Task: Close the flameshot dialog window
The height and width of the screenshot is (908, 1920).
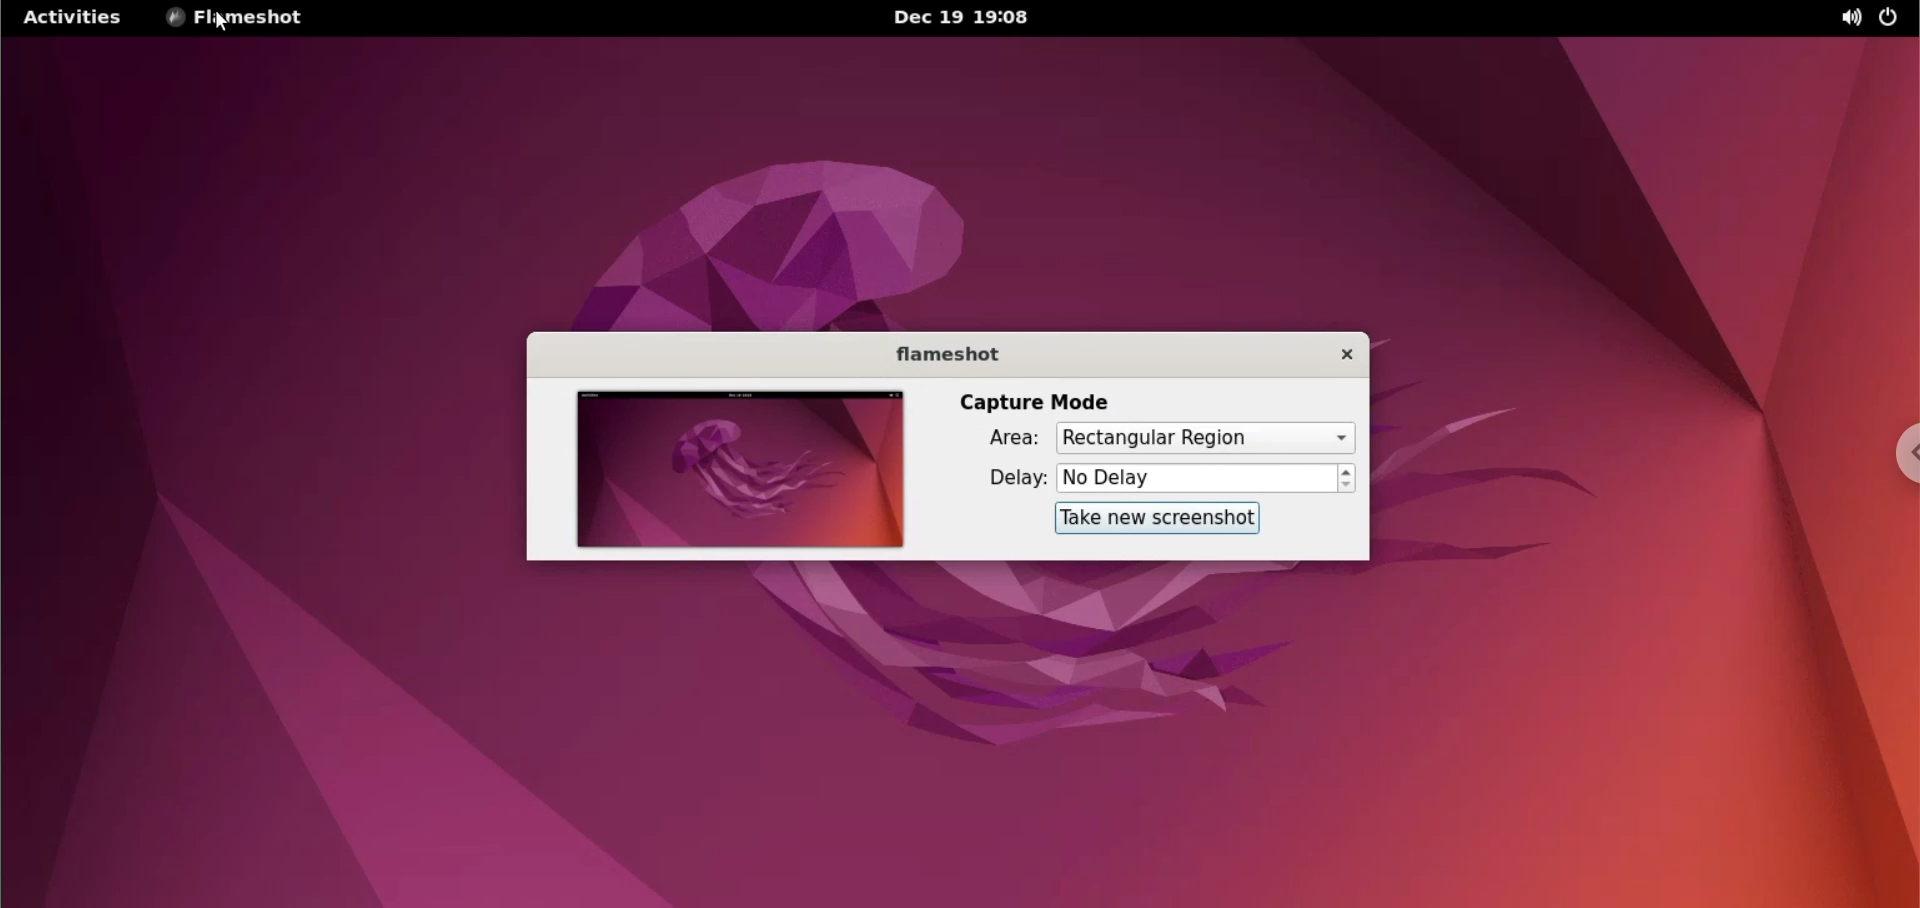Action: [x=1346, y=355]
